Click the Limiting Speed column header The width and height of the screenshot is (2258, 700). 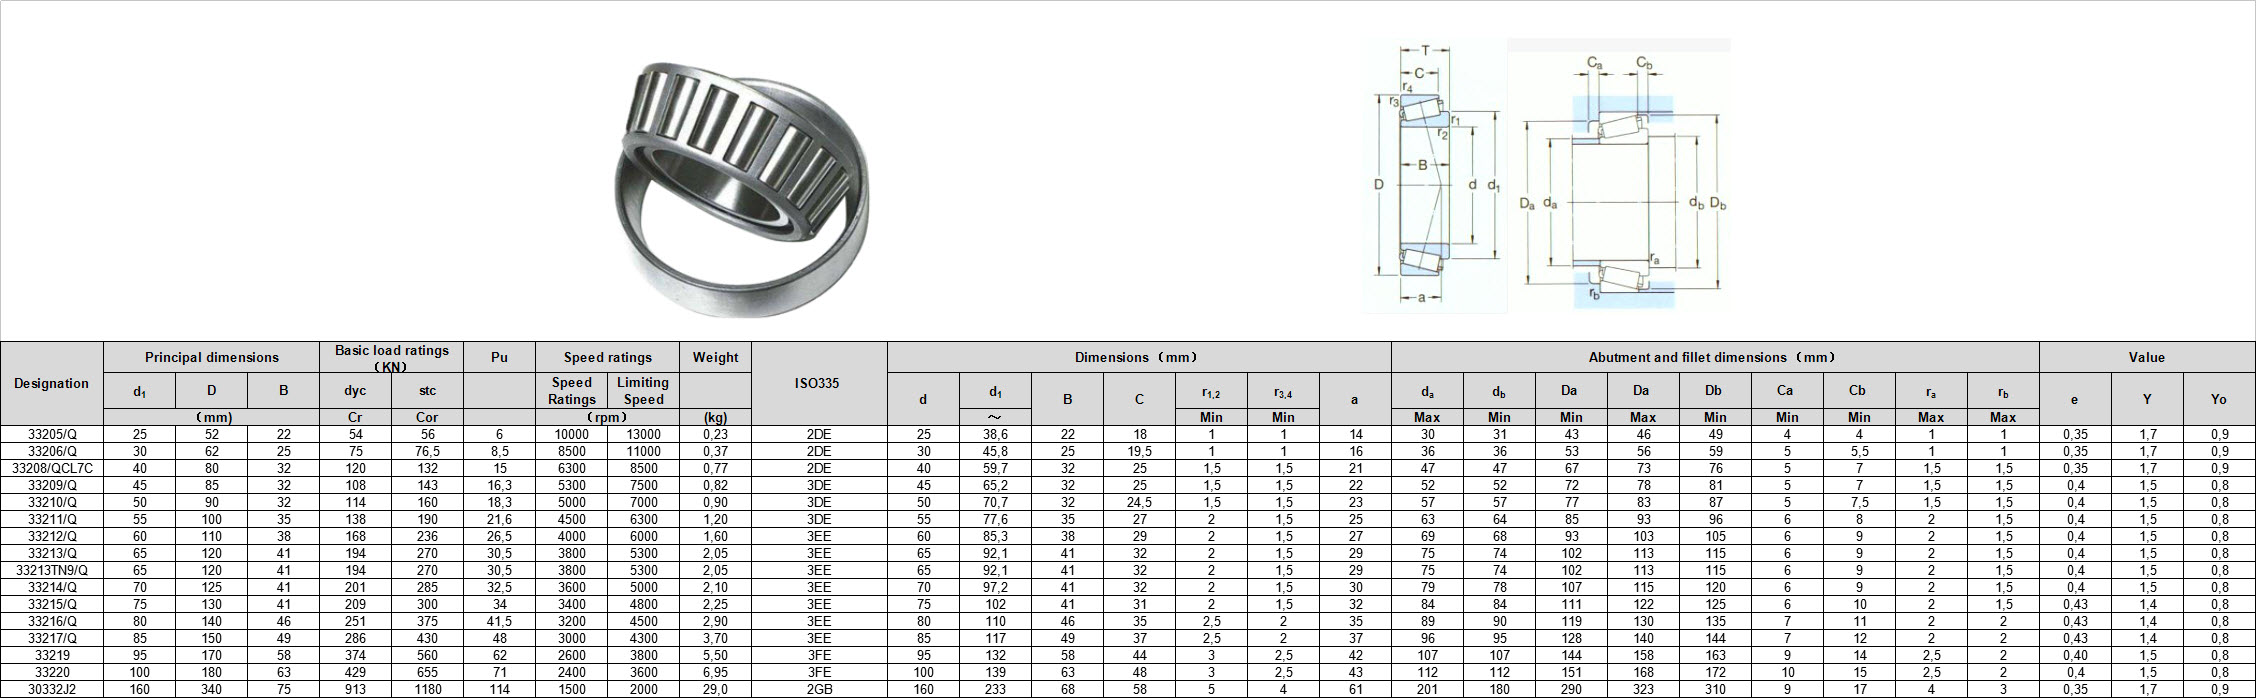(642, 391)
